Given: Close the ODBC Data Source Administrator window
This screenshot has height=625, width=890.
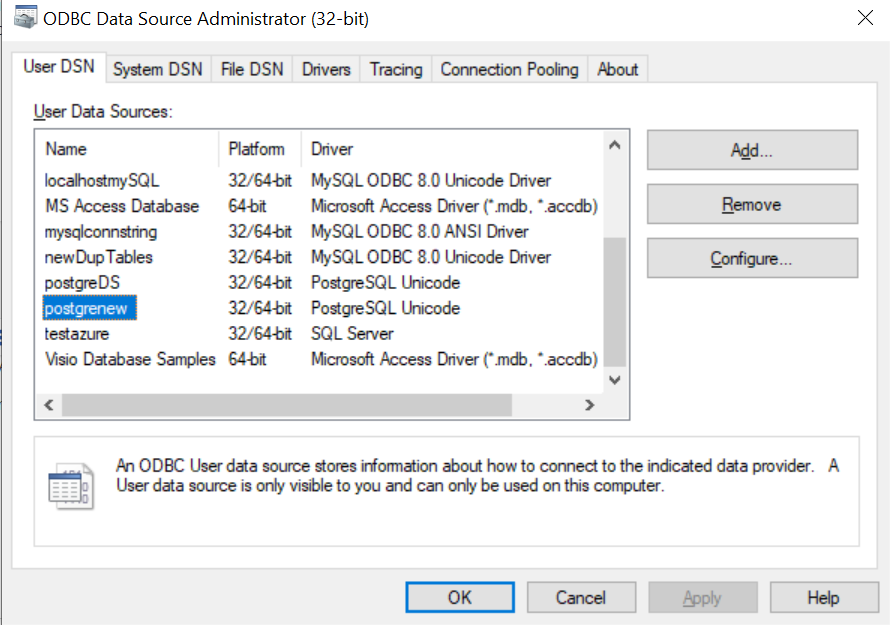Looking at the screenshot, I should coord(865,18).
